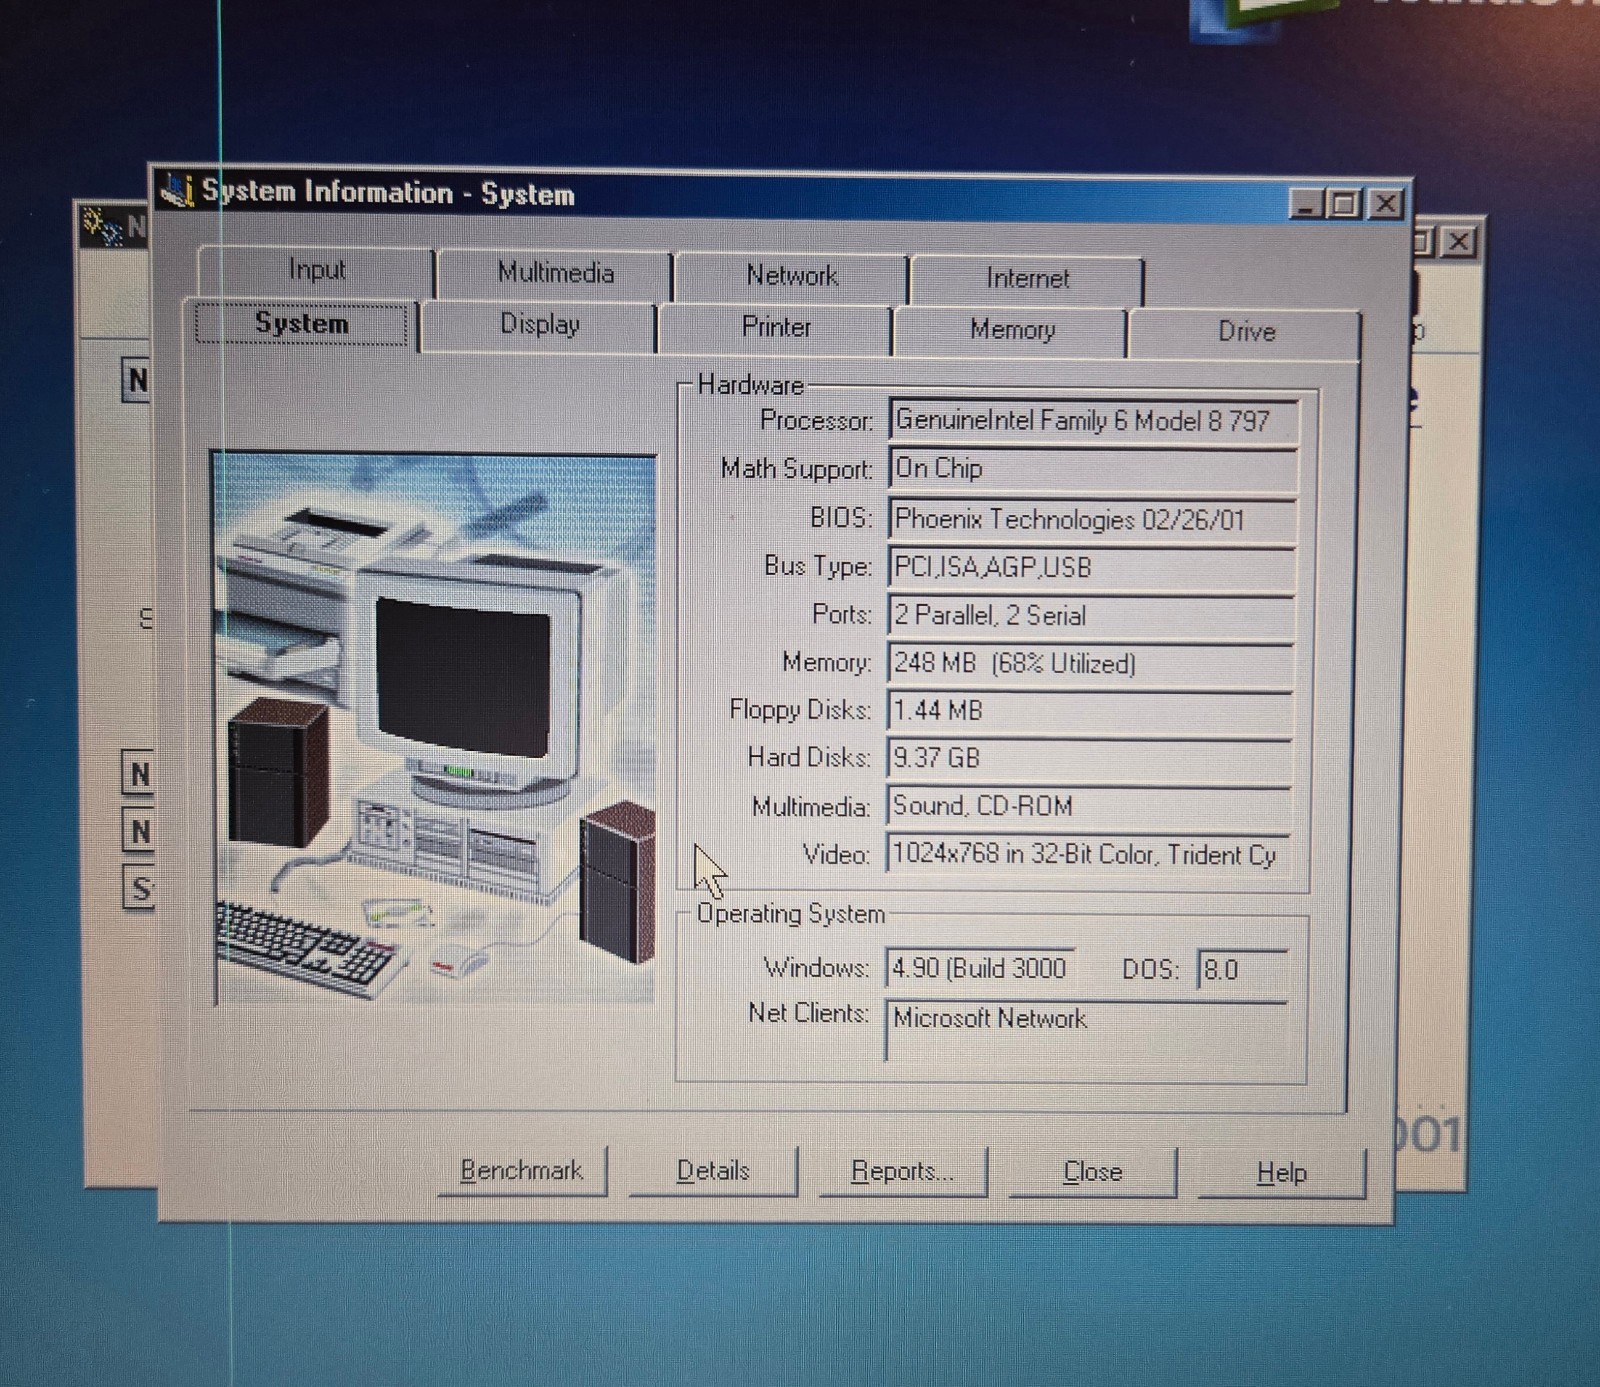The height and width of the screenshot is (1387, 1600).
Task: Click the Processor field GenuineIntel Family 6
Action: coord(1094,421)
